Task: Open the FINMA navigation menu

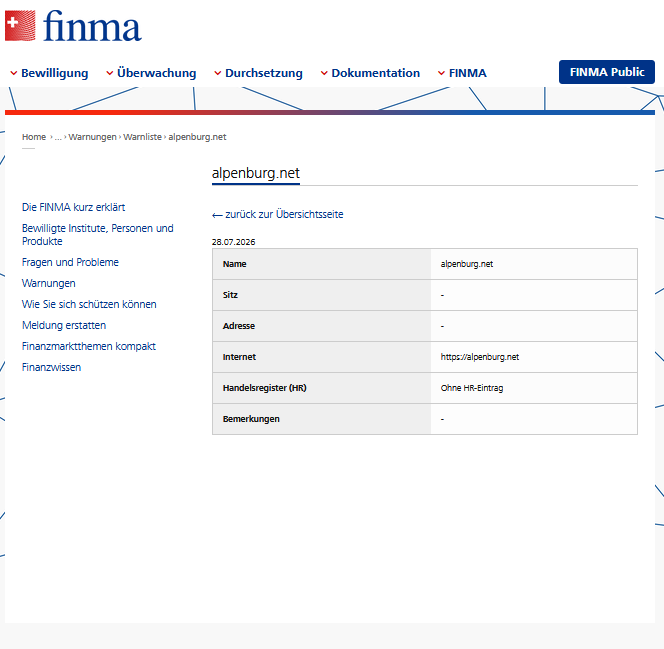Action: [x=468, y=73]
